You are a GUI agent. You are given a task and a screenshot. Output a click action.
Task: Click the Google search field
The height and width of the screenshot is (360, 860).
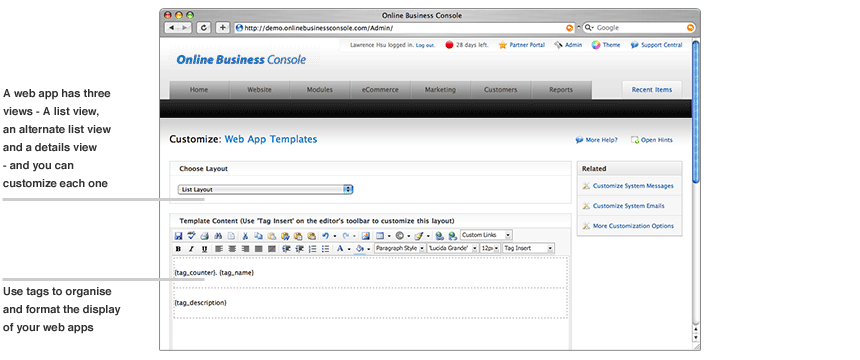click(638, 27)
